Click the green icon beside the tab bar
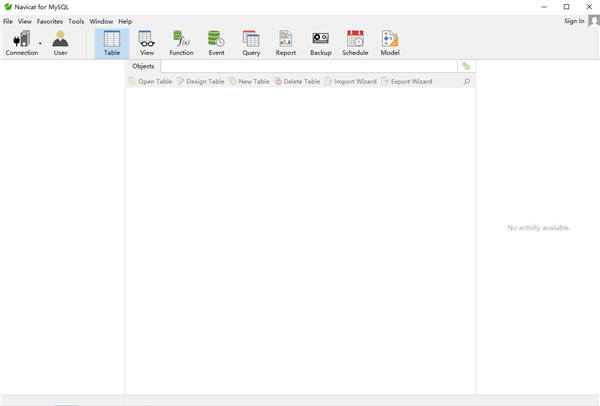Screen dimensions: 600x406 click(x=466, y=66)
